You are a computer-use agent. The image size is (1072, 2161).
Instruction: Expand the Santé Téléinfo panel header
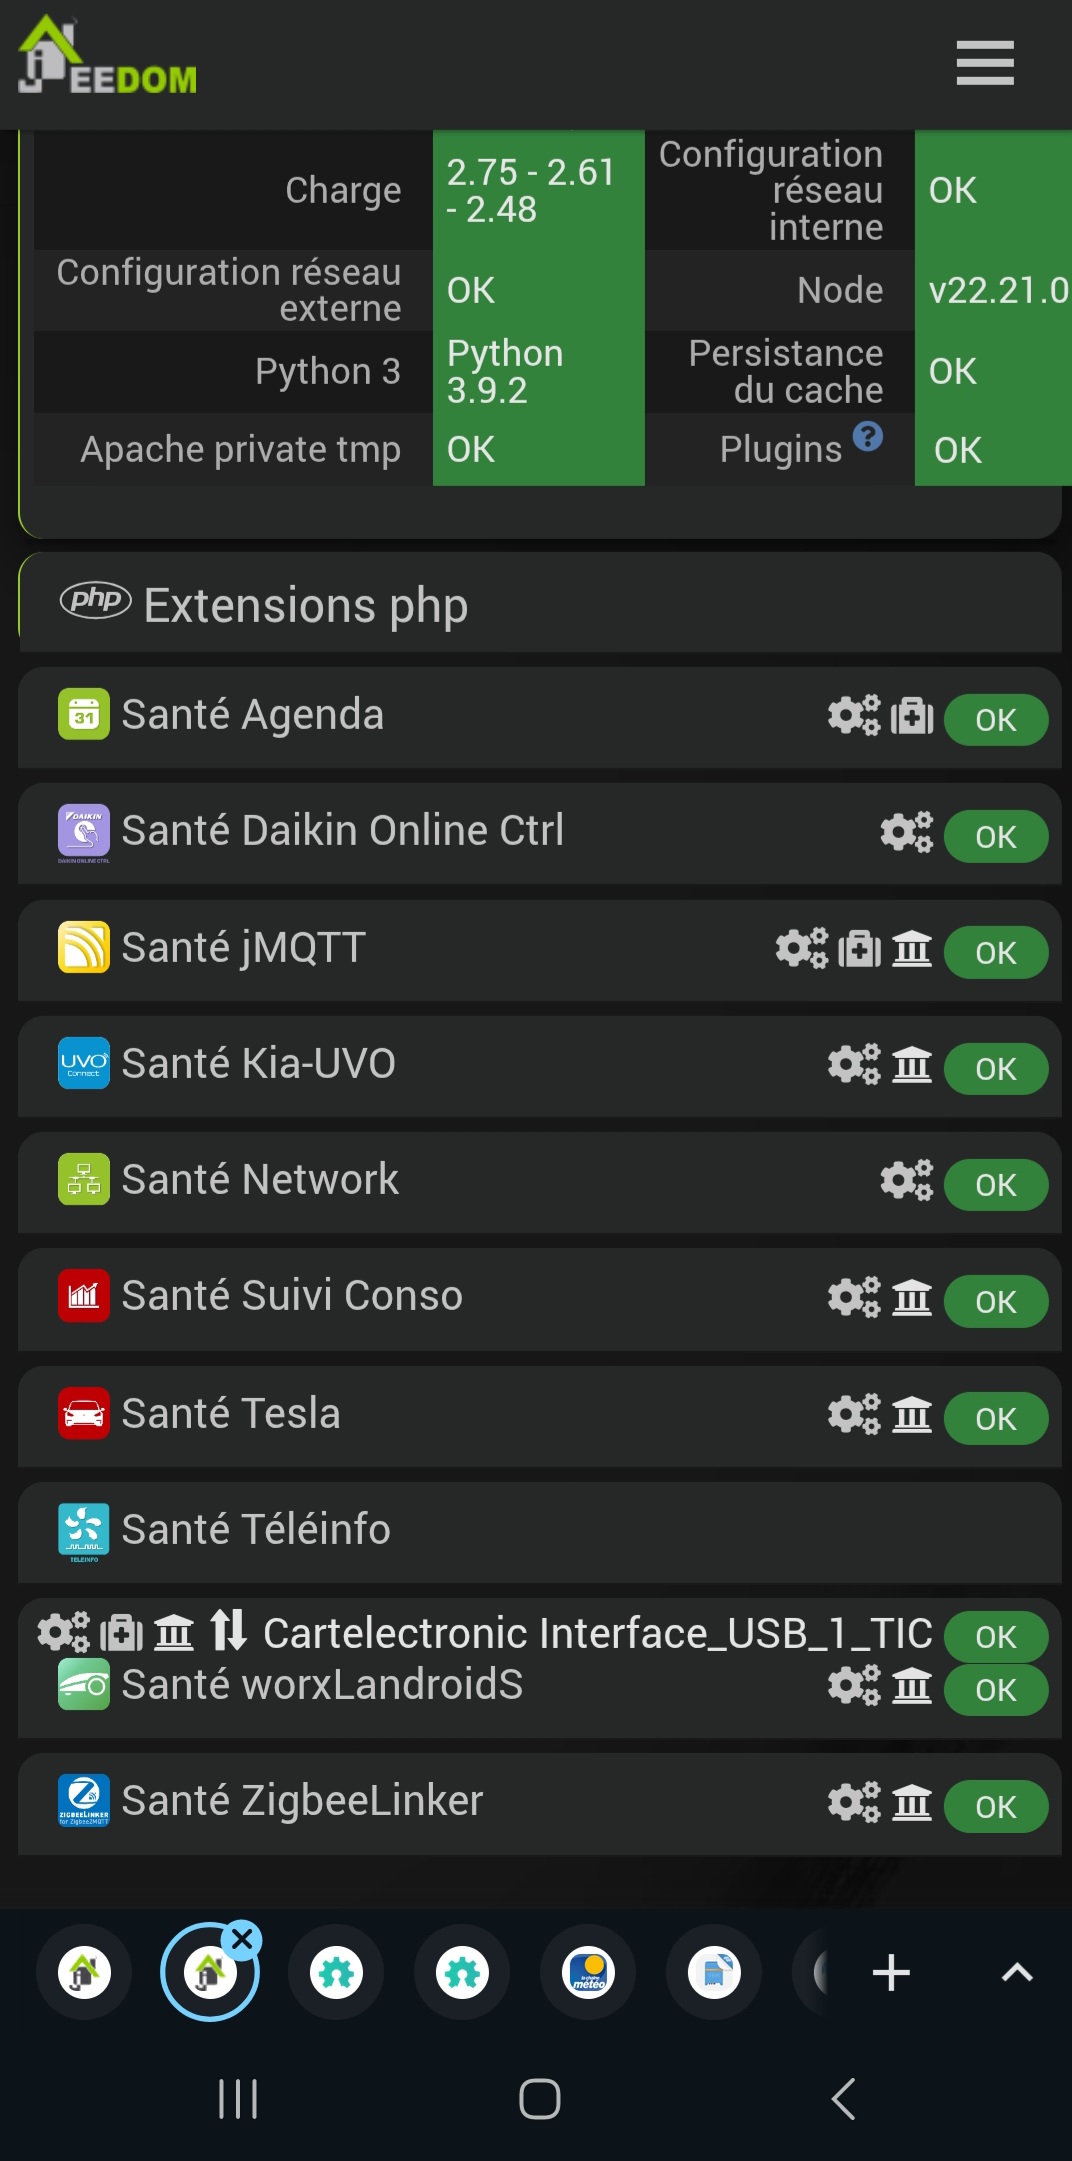coord(256,1530)
